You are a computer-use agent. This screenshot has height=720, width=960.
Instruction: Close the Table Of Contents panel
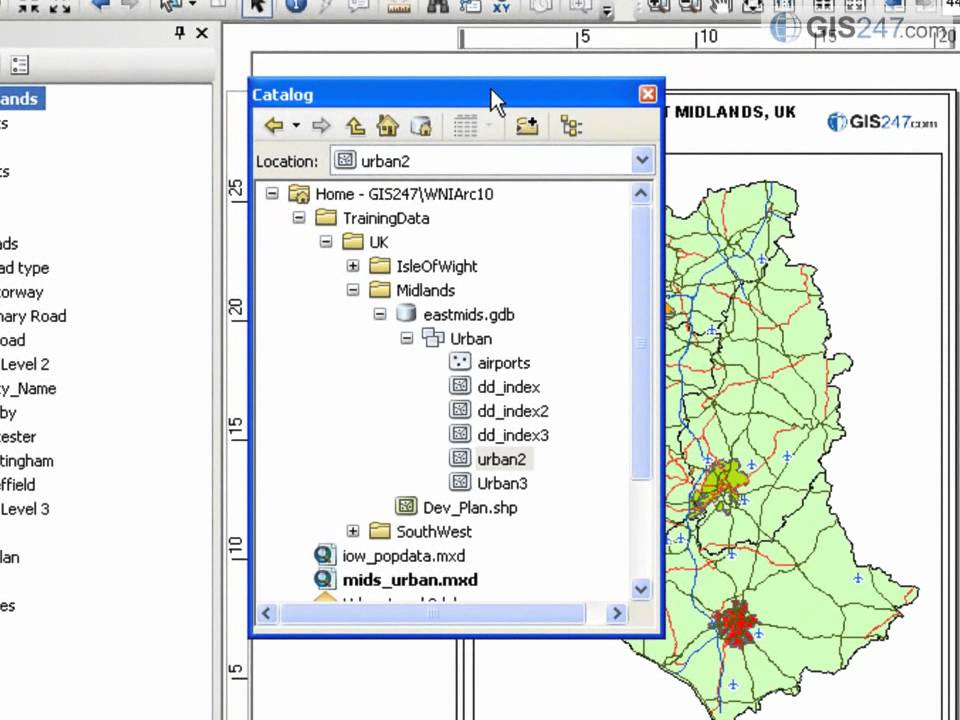pos(202,33)
